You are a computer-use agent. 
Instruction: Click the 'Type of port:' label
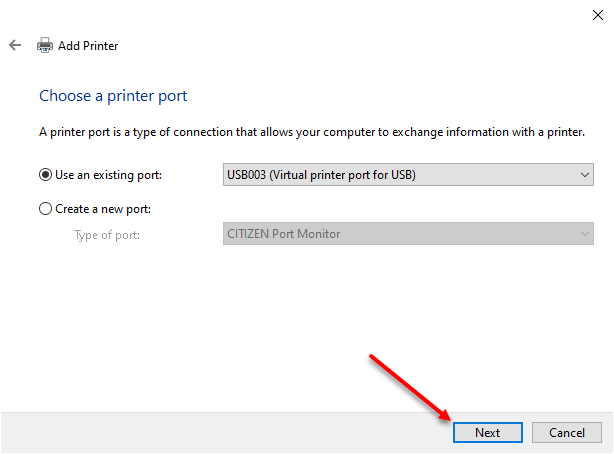(x=107, y=235)
